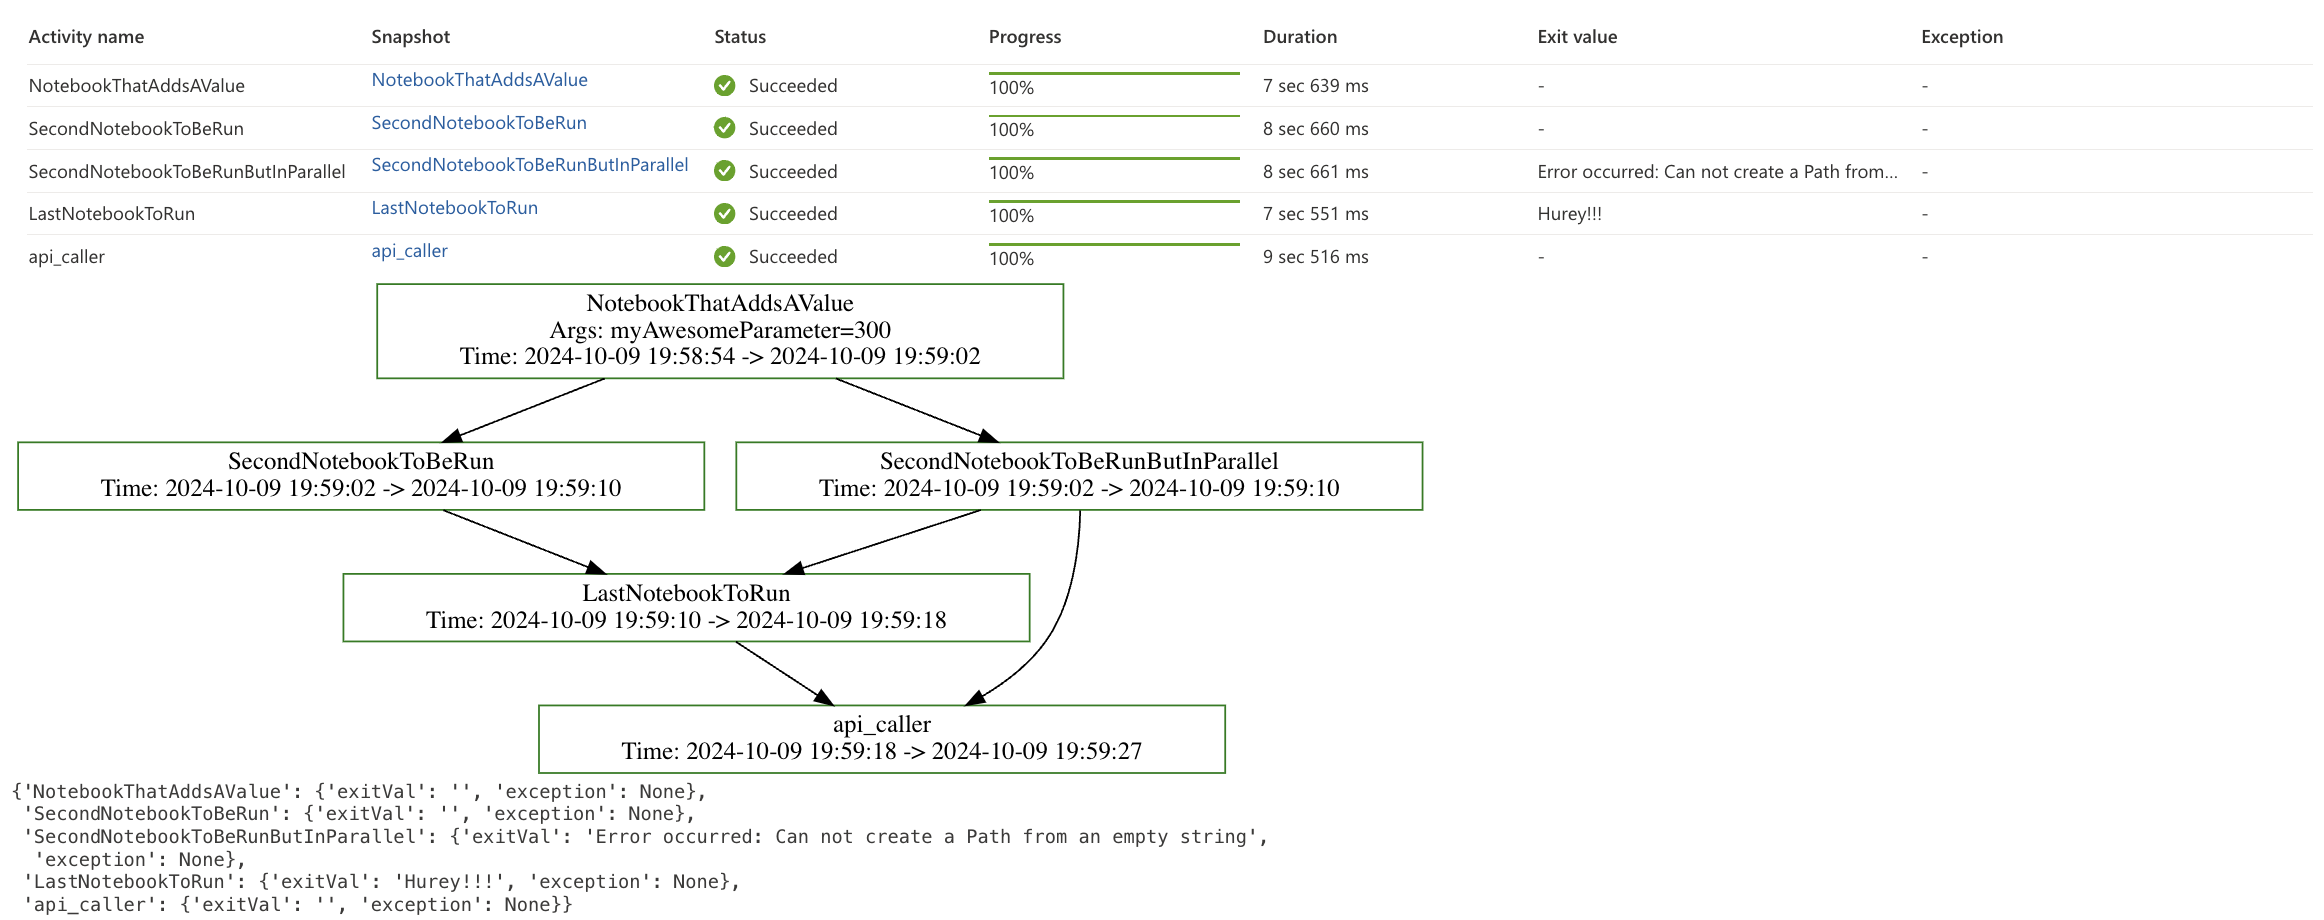
Task: Select the NotebookThatAddsAValue graph node
Action: tap(719, 331)
